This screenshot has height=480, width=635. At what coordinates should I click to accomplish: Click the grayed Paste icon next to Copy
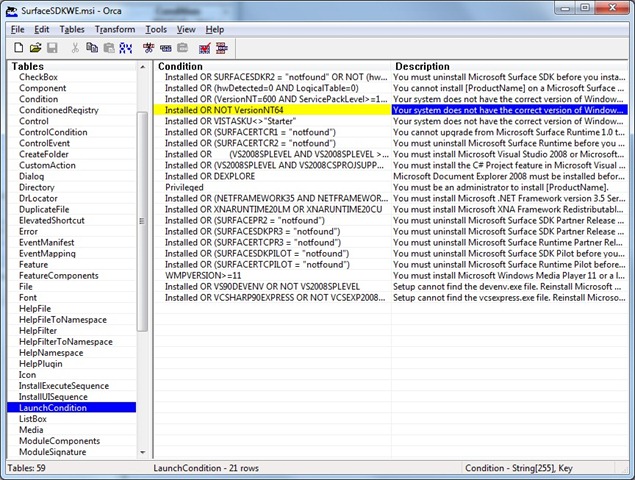109,48
